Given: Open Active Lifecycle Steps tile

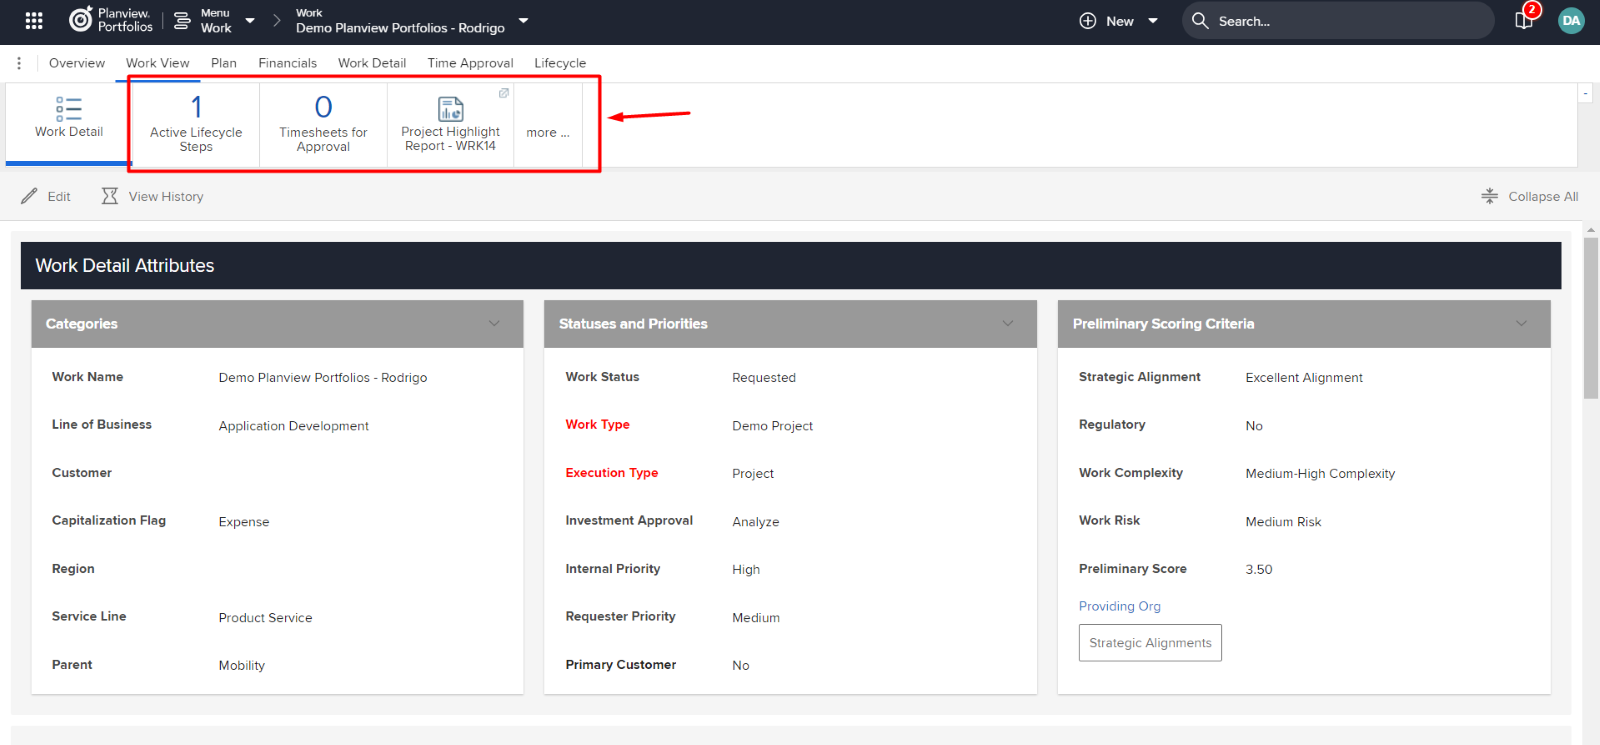Looking at the screenshot, I should click(196, 124).
